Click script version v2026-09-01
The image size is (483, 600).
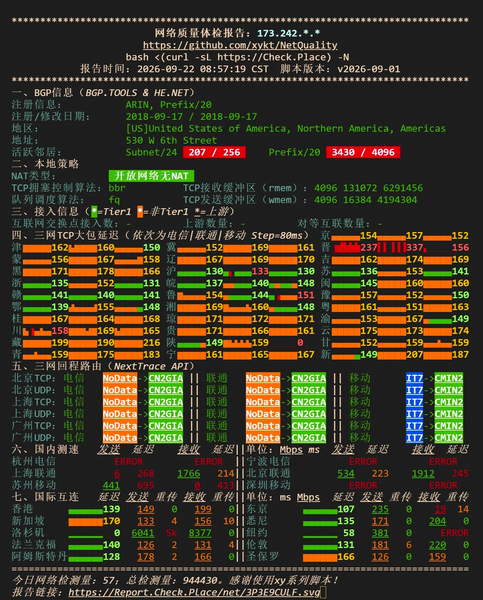[x=369, y=69]
